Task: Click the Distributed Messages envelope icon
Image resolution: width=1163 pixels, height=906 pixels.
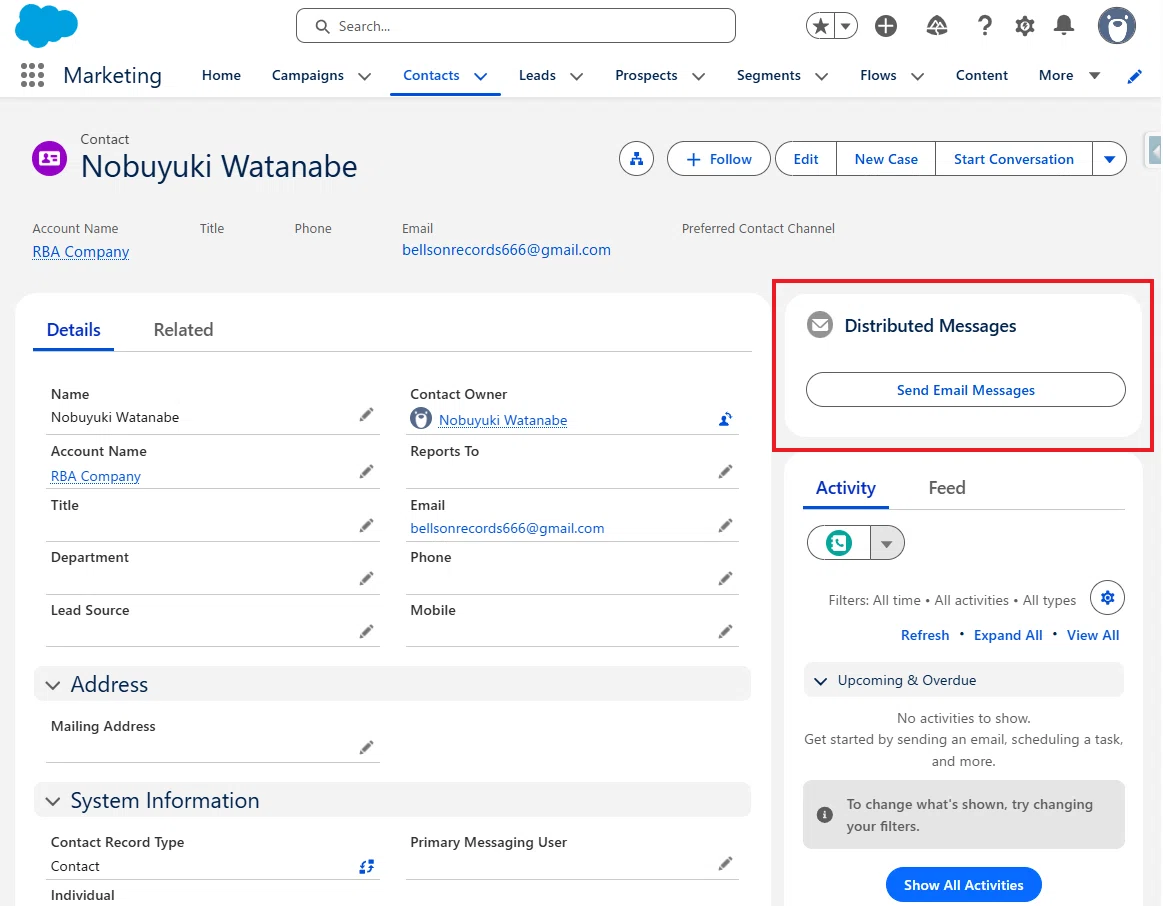Action: click(820, 325)
